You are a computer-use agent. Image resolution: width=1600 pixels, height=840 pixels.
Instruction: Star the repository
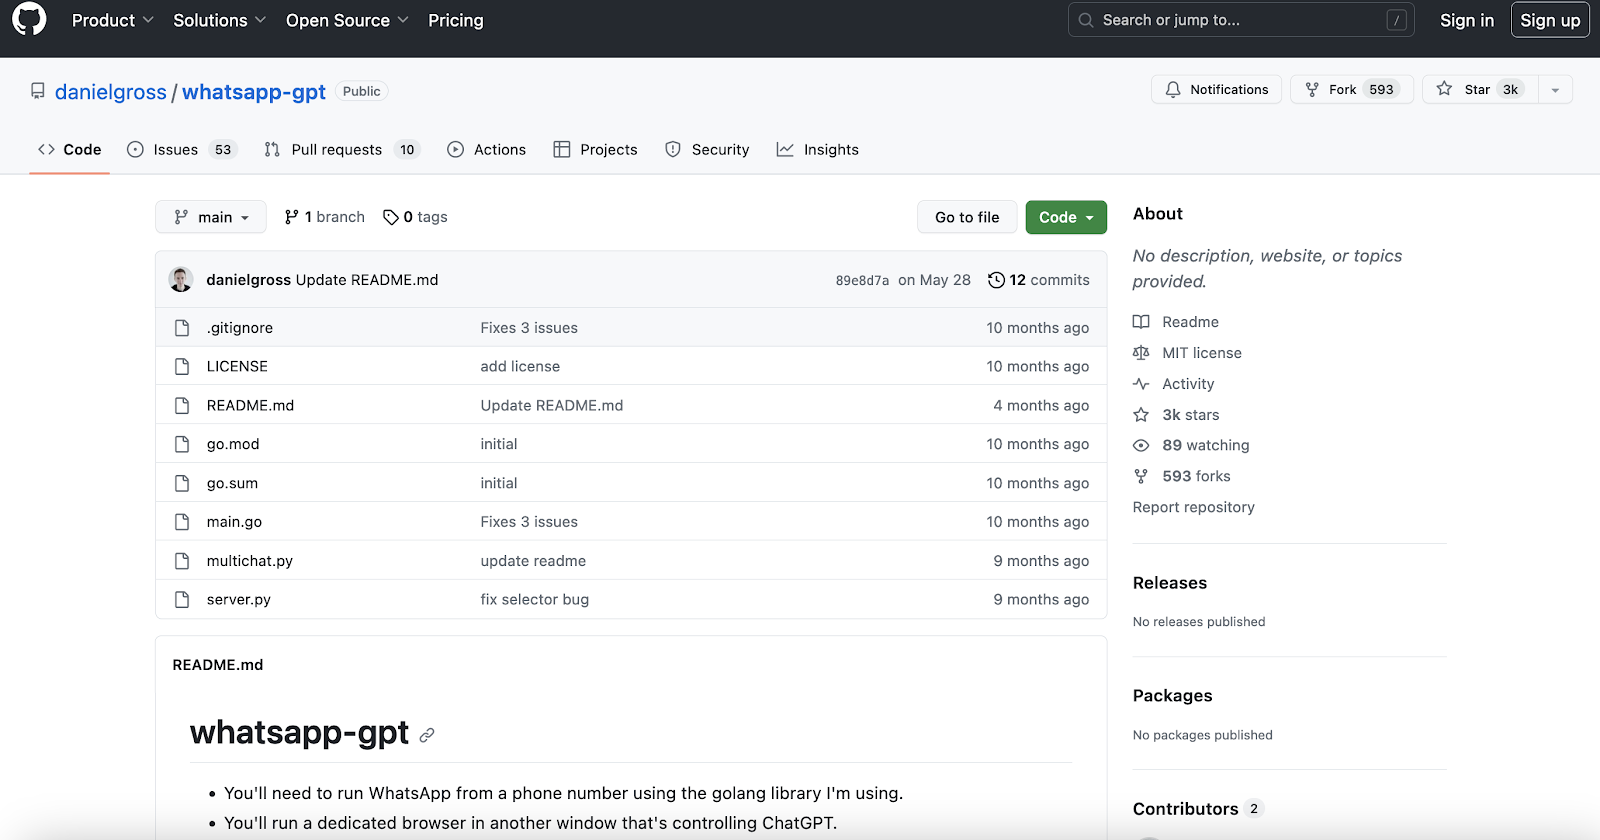(1480, 89)
